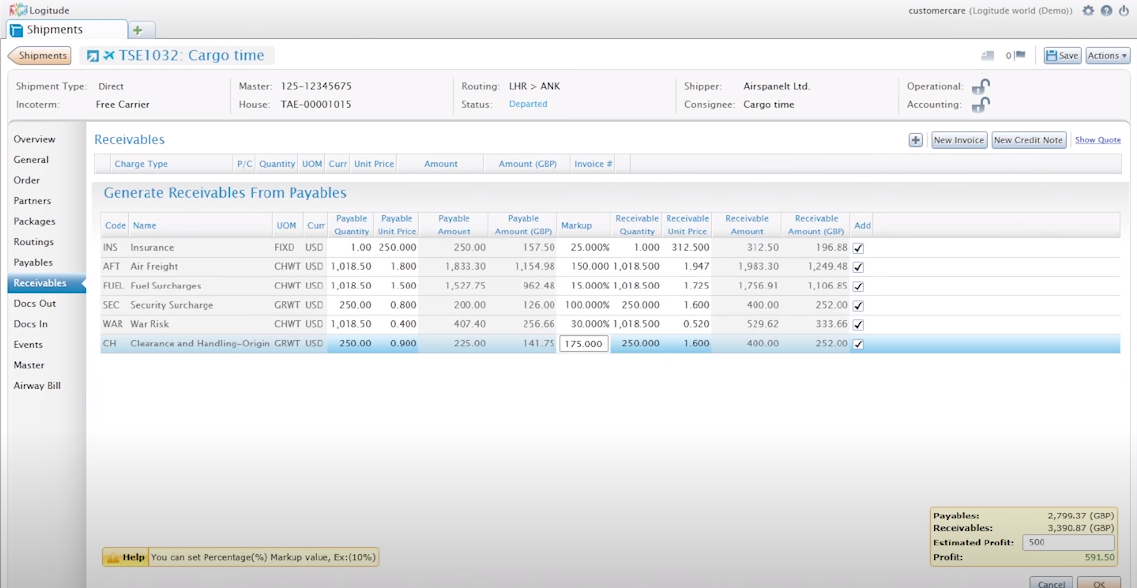Open the Docs Out section
The image size is (1137, 588).
[35, 303]
